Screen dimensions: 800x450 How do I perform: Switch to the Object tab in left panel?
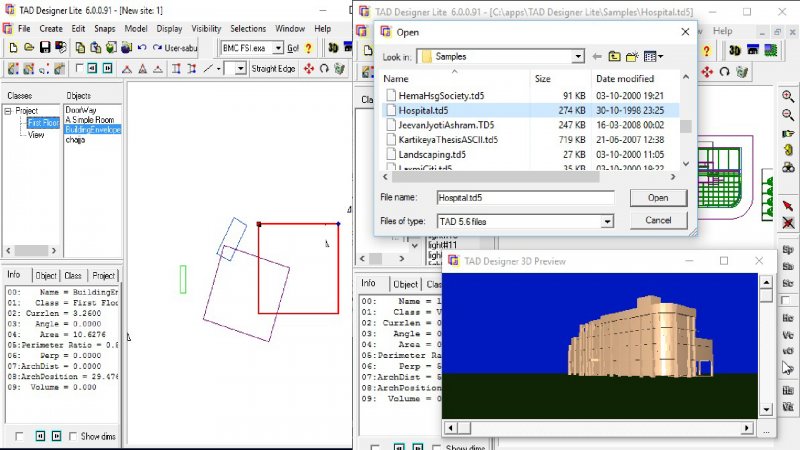(46, 275)
